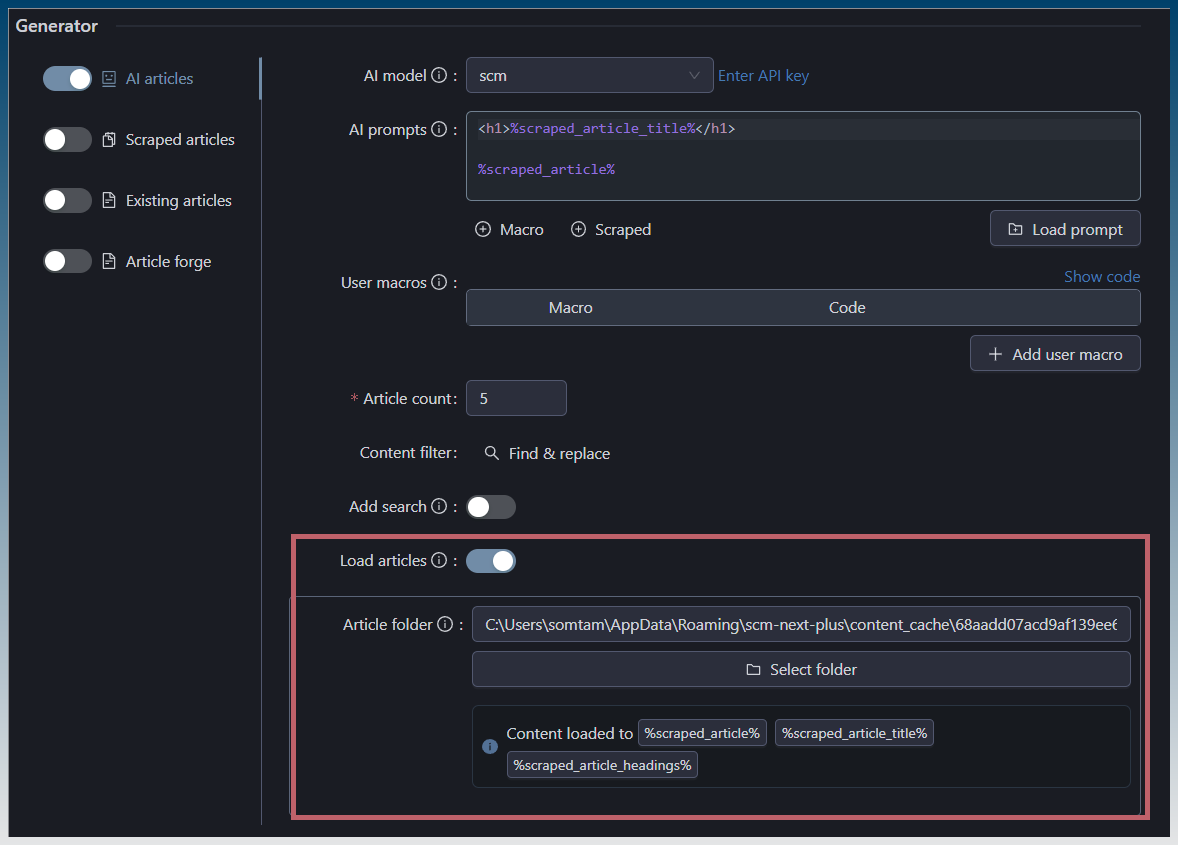Click the Article count field
The width and height of the screenshot is (1178, 845).
(516, 398)
